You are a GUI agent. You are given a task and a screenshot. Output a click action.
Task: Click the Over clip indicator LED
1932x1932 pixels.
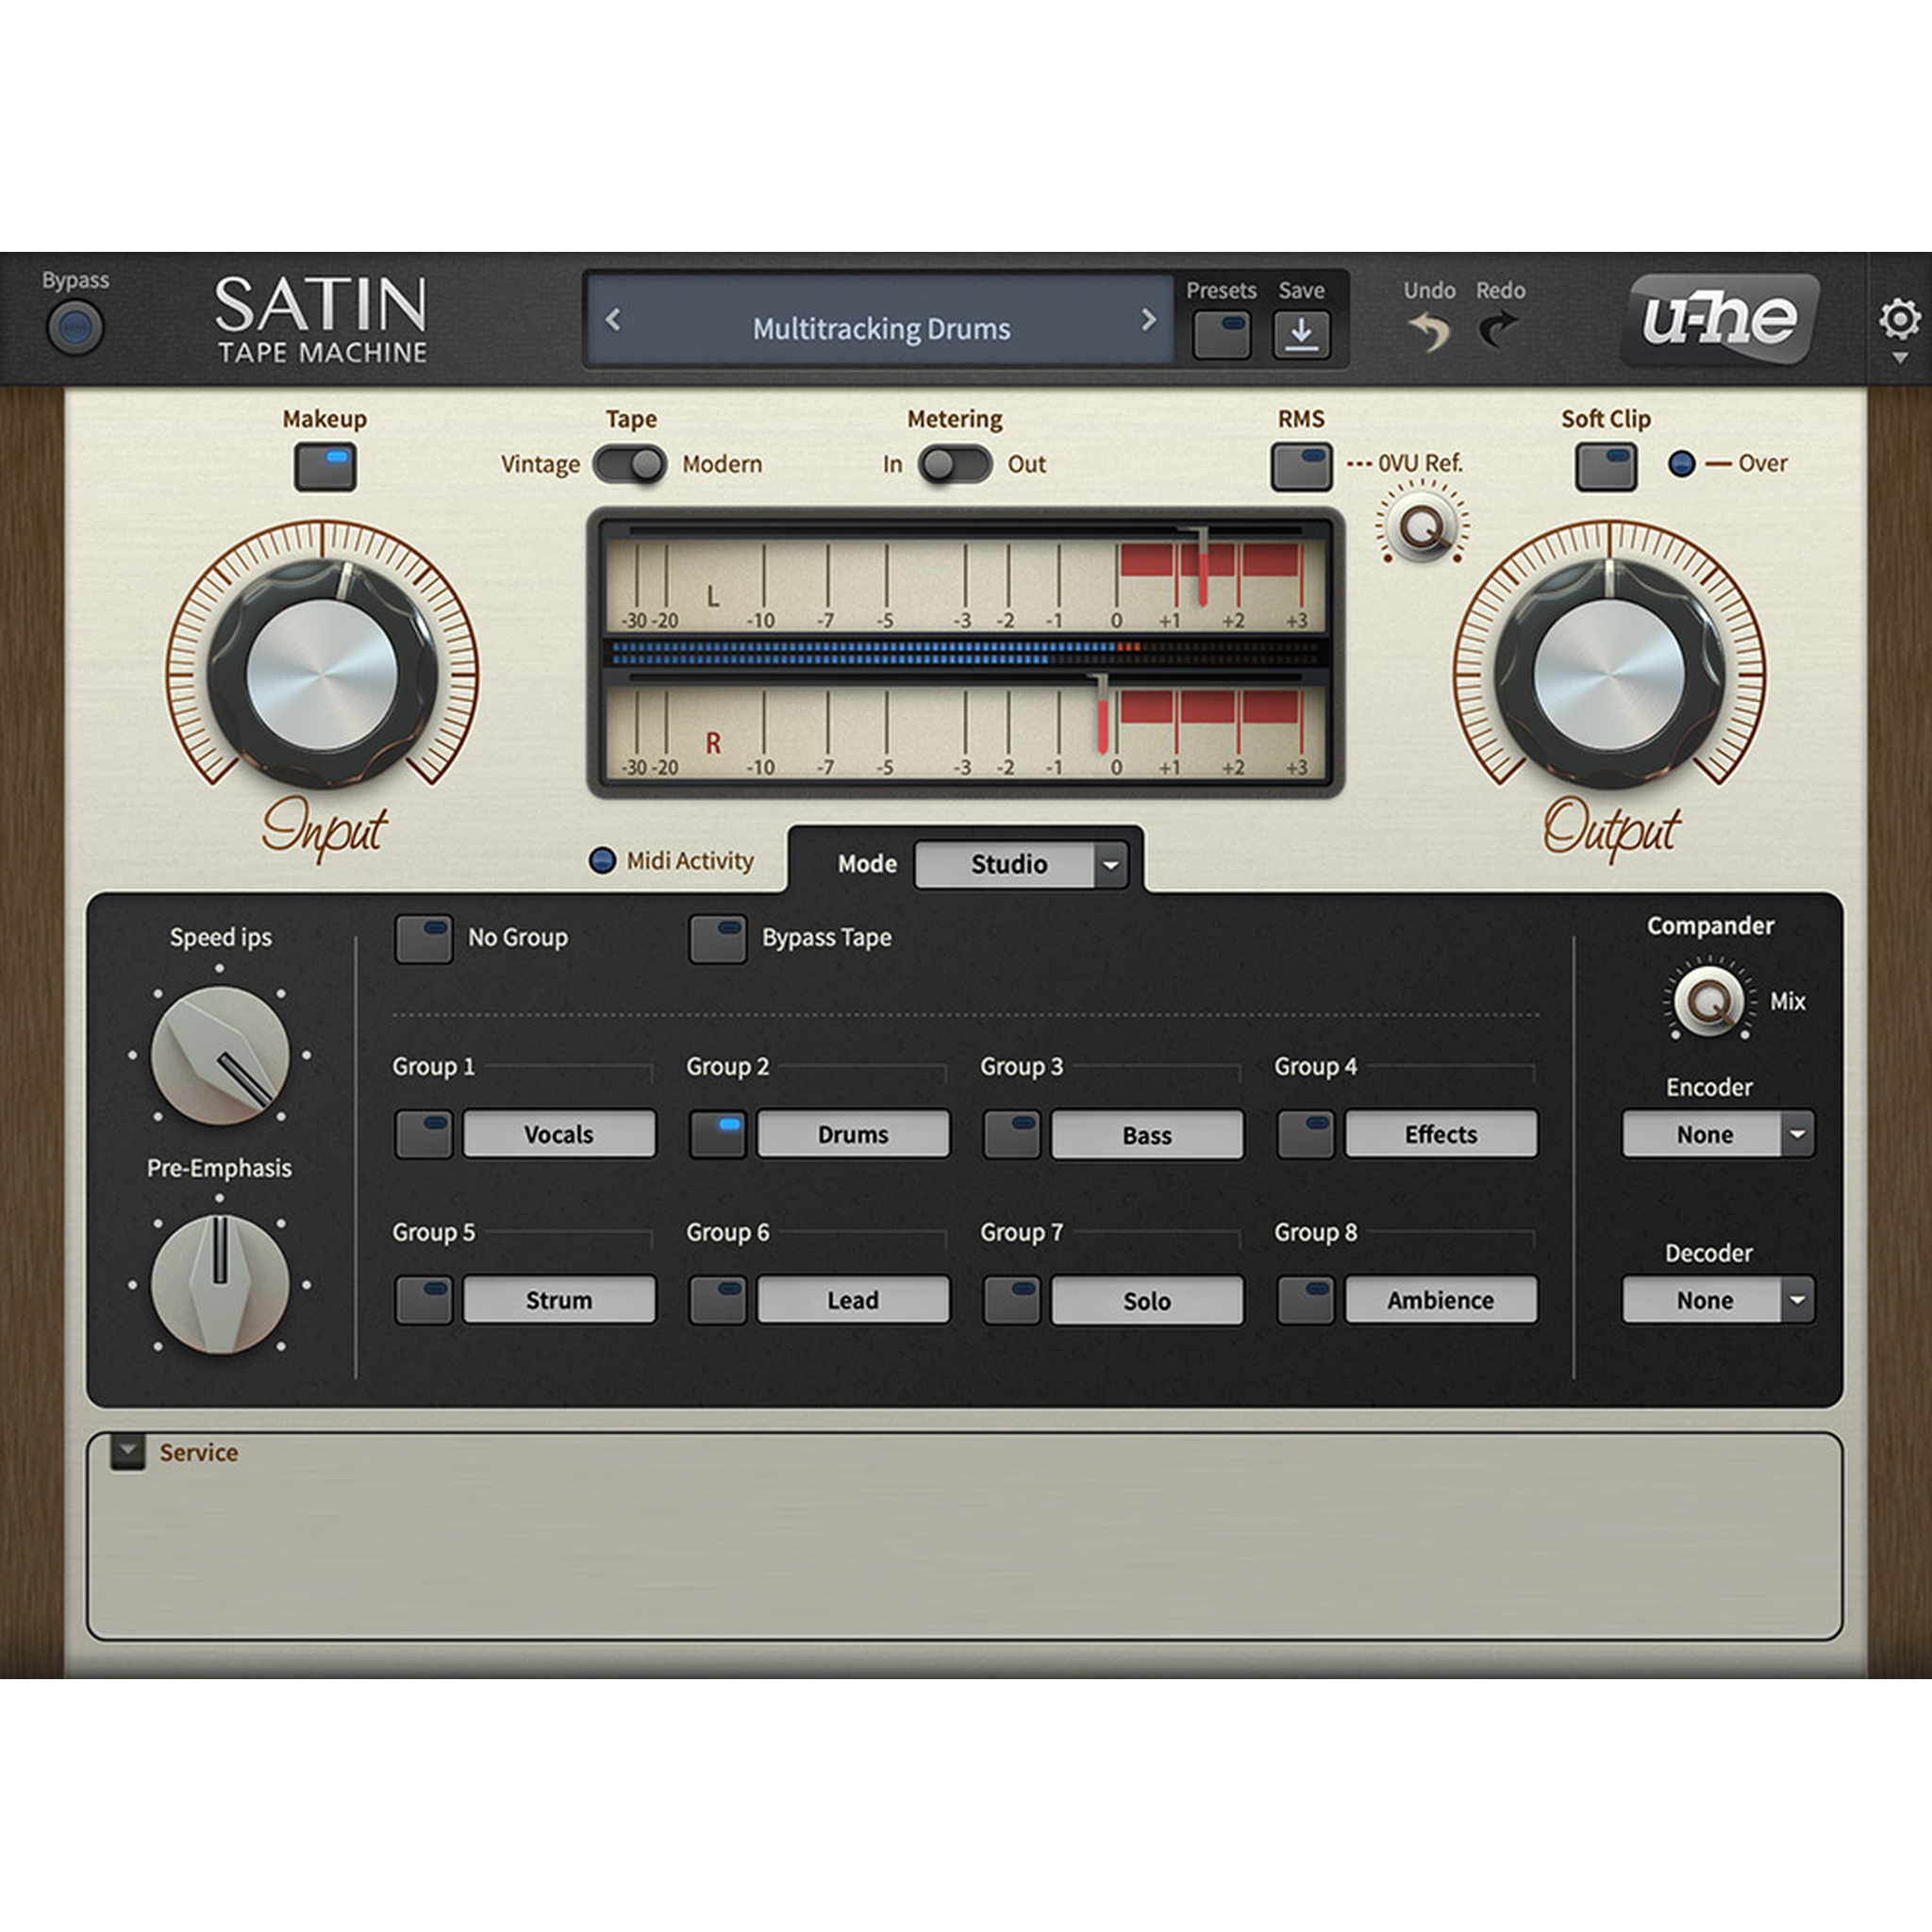click(1682, 464)
